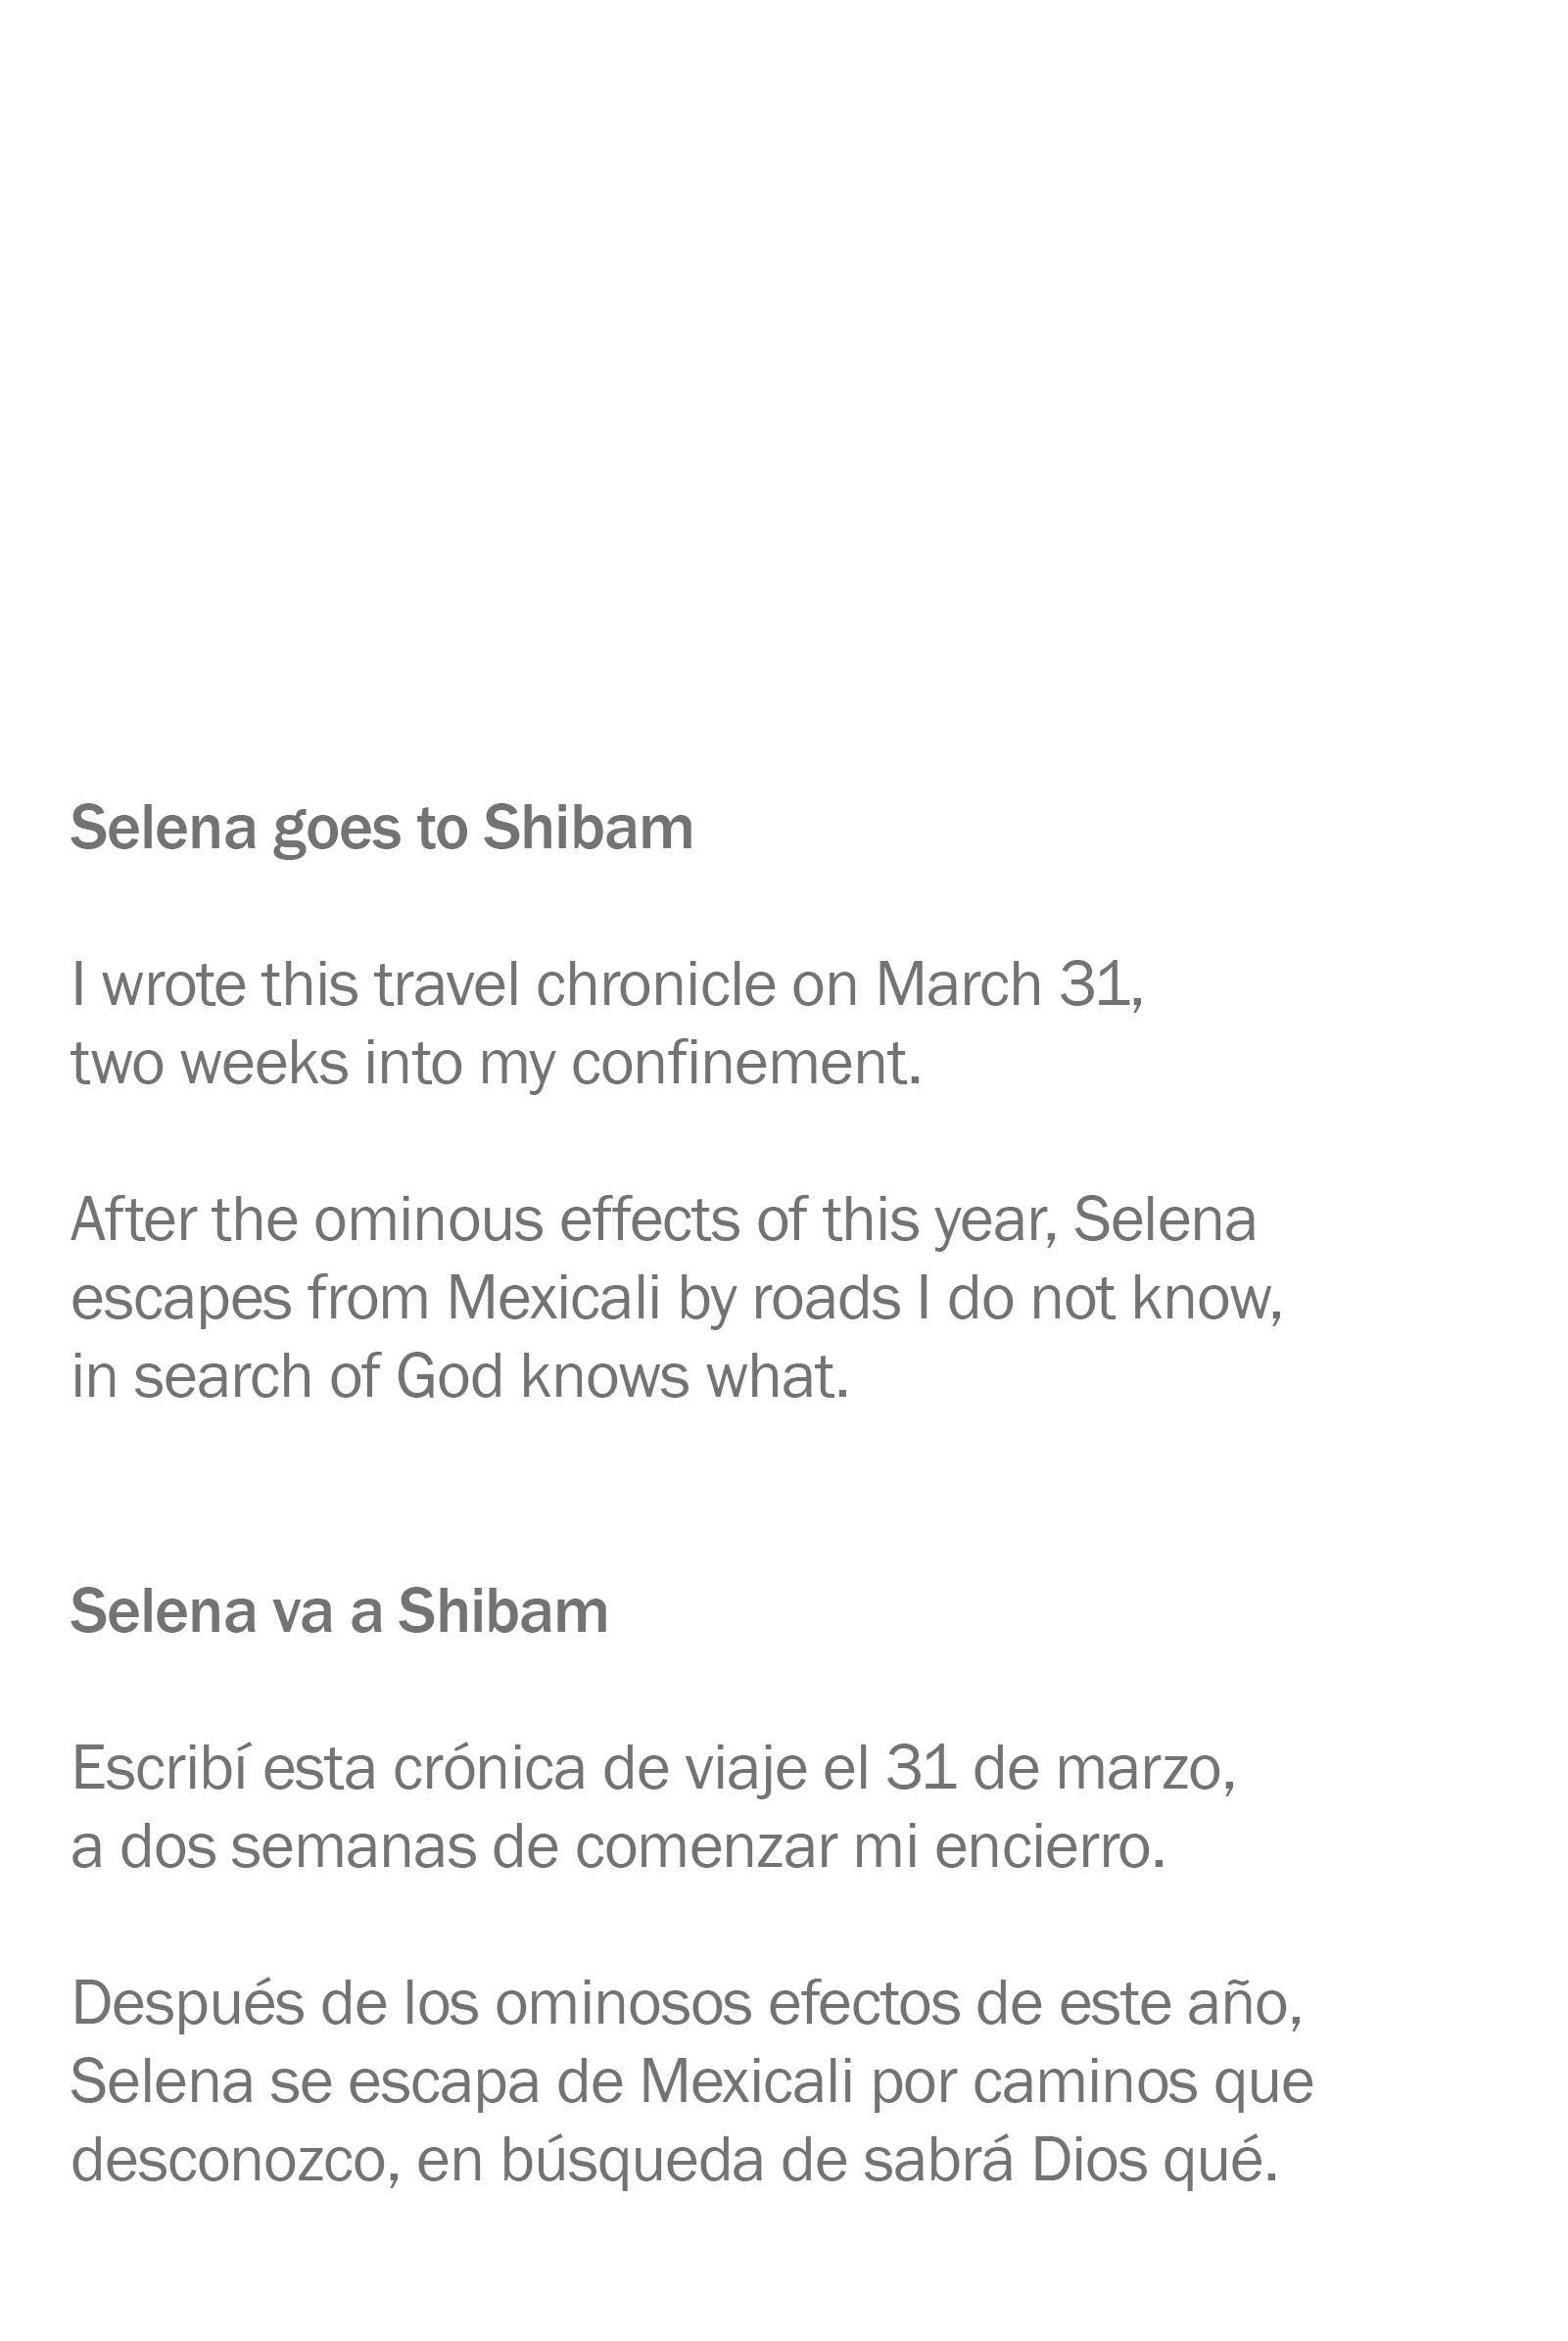Click the word "Mexicali" in the English paragraph

click(x=553, y=1298)
